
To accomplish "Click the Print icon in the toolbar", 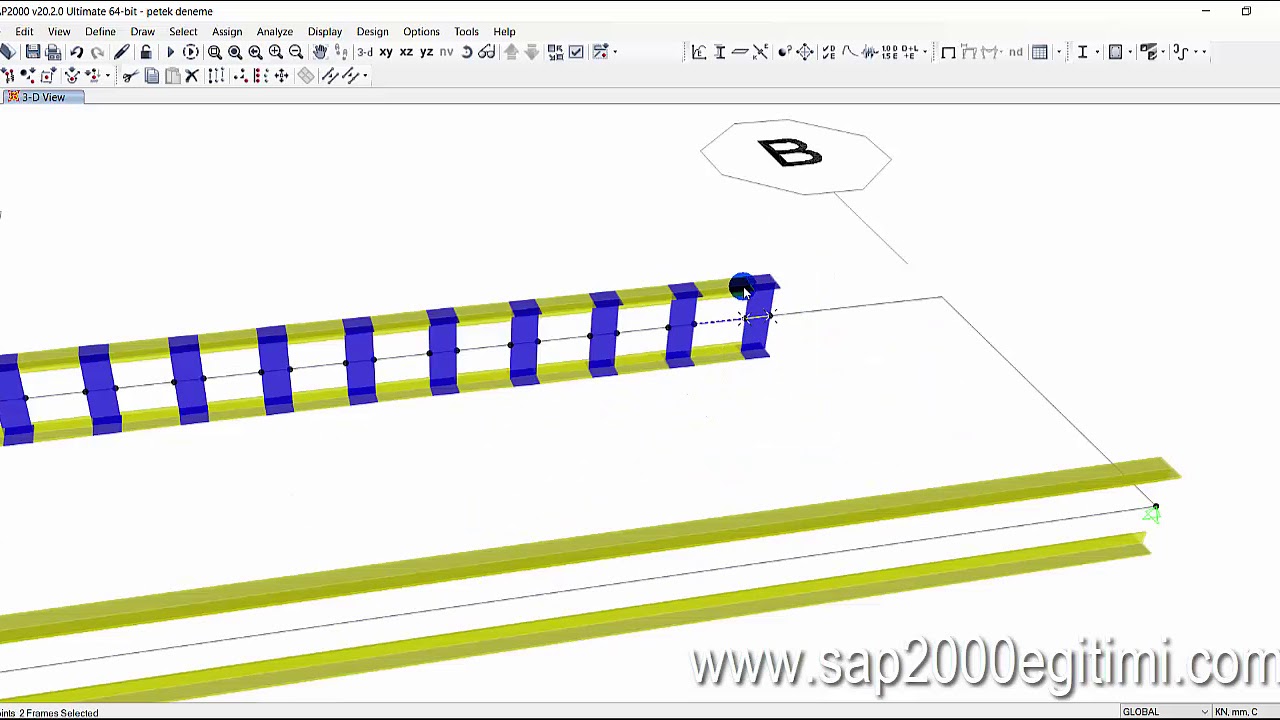I will (x=53, y=52).
